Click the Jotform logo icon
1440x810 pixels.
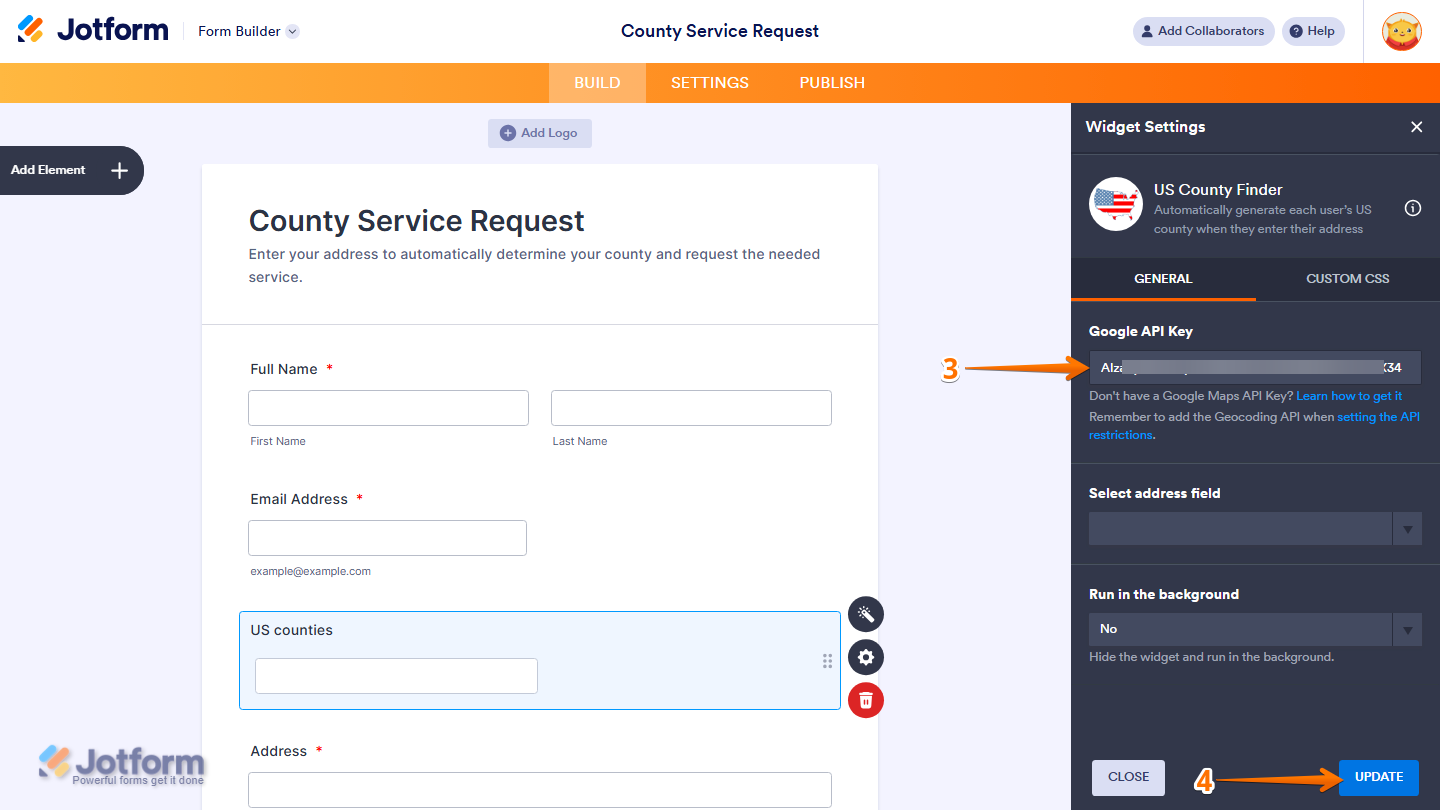click(x=31, y=30)
